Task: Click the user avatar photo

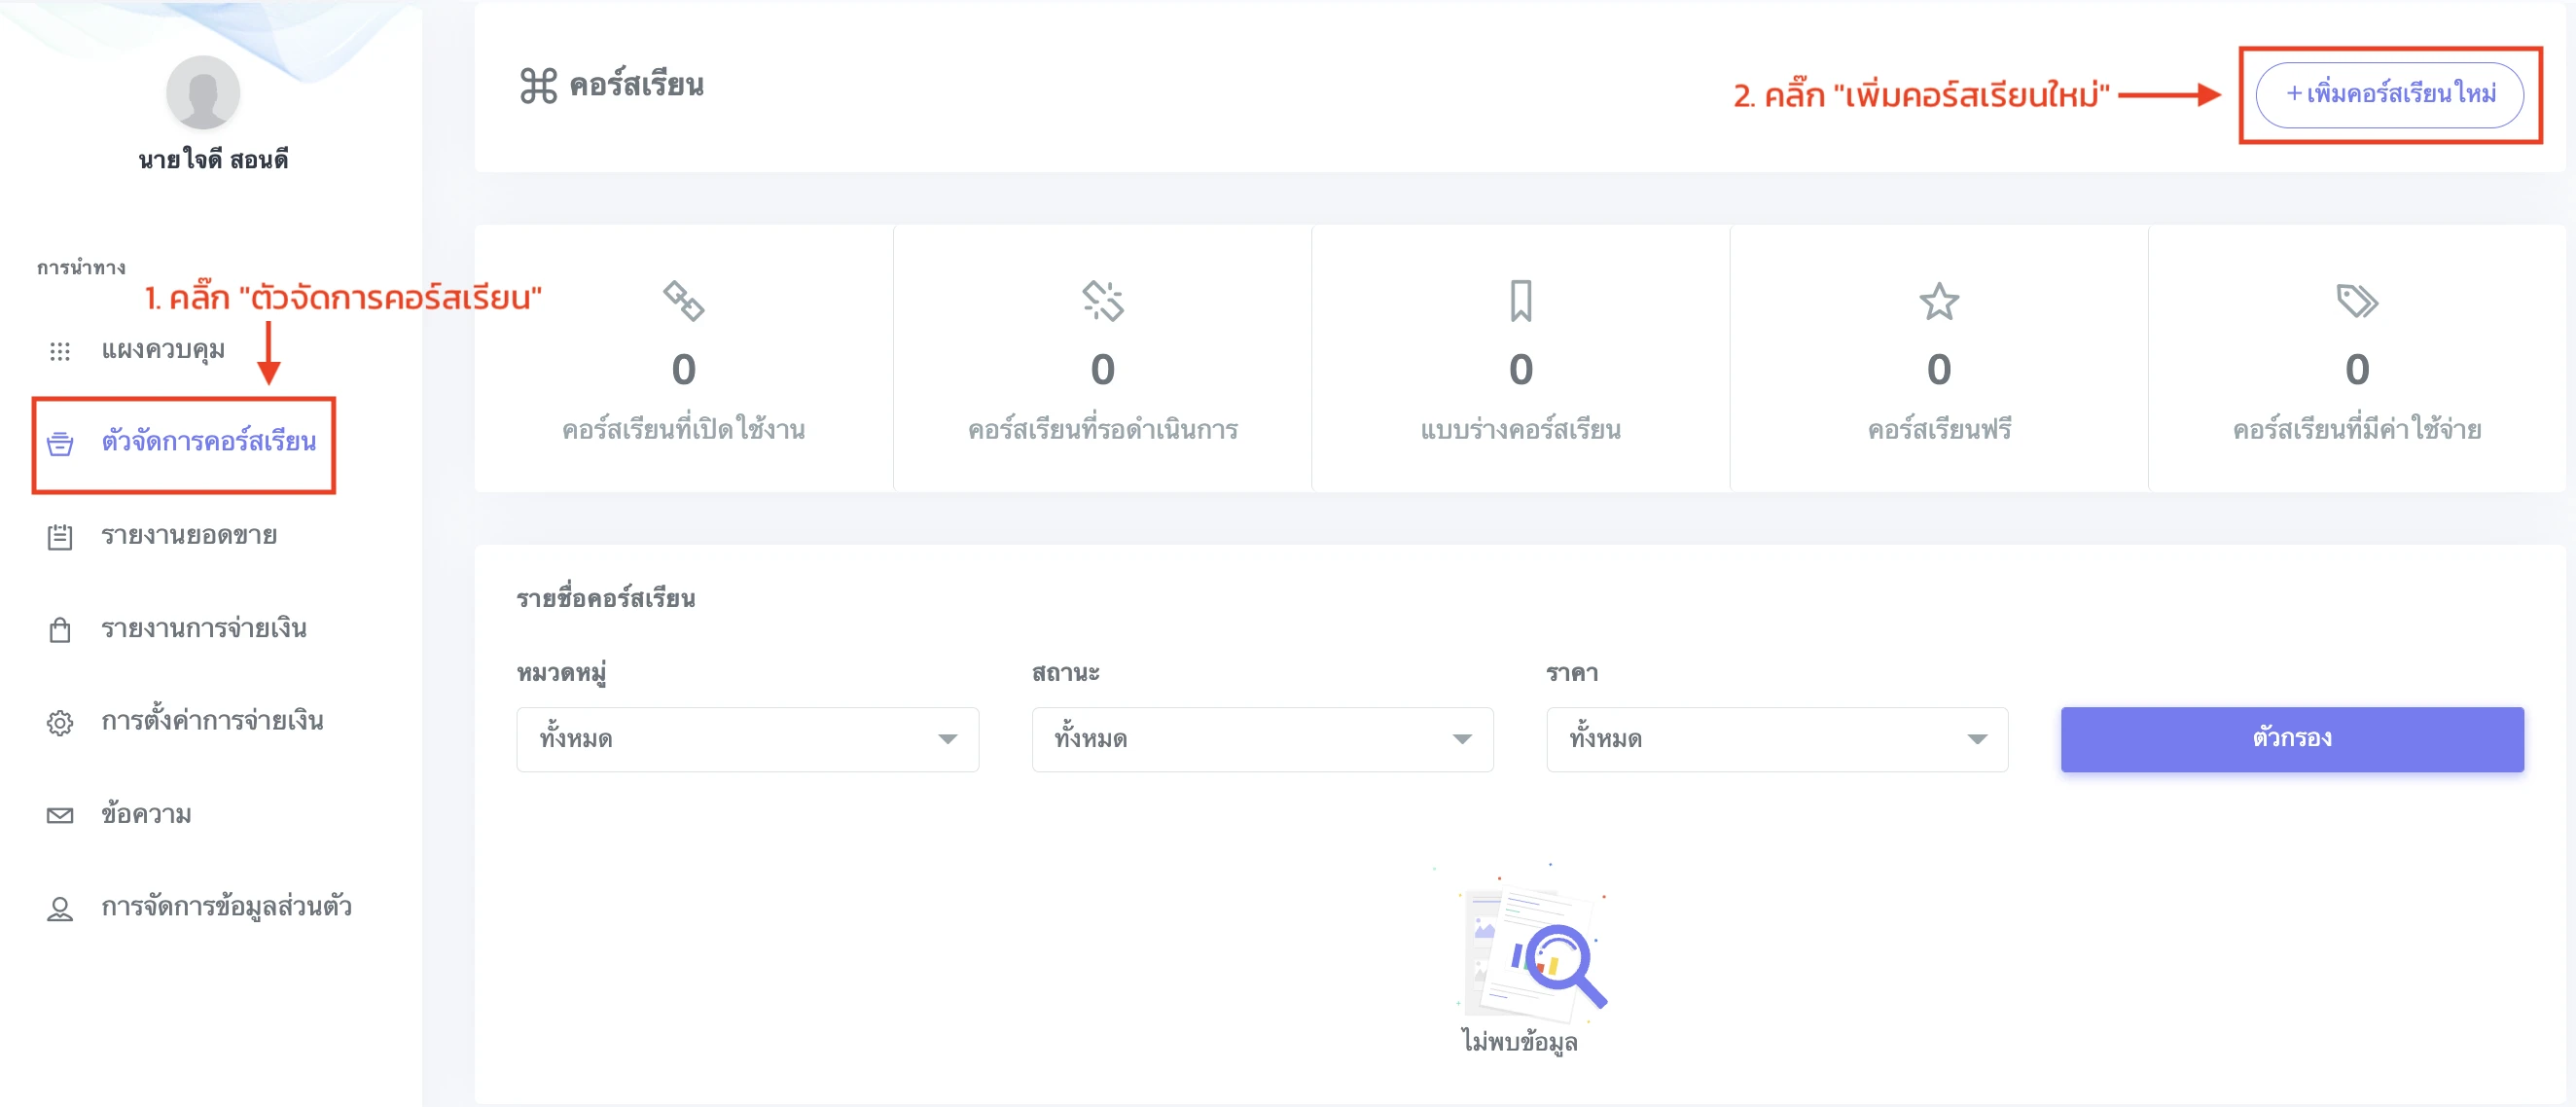Action: (x=203, y=92)
